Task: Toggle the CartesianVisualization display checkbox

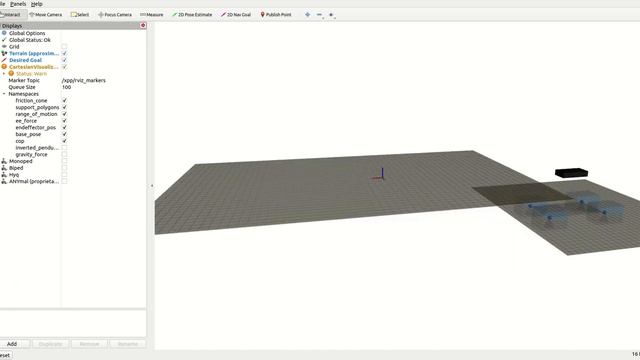Action: [x=64, y=67]
